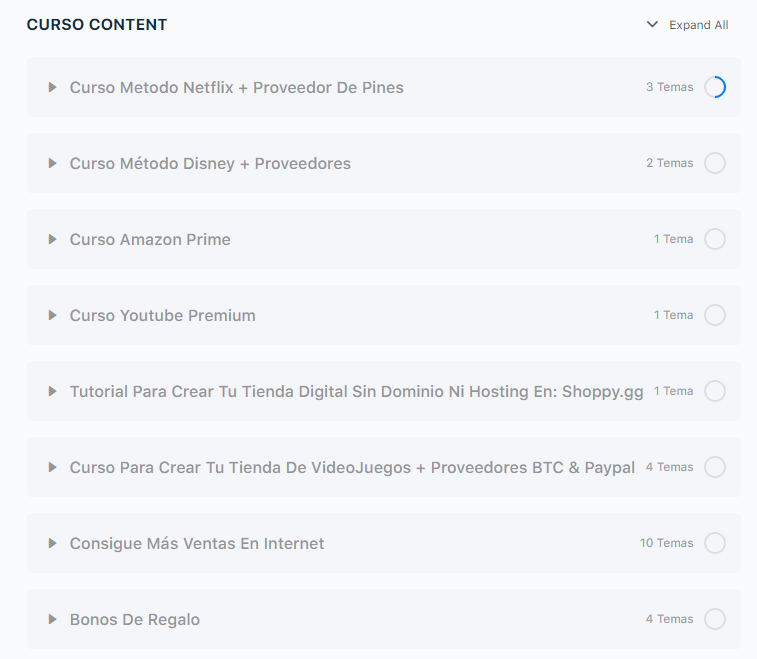The height and width of the screenshot is (659, 757).
Task: Expand the Curso Amazon Prime triangle
Action: click(x=53, y=239)
